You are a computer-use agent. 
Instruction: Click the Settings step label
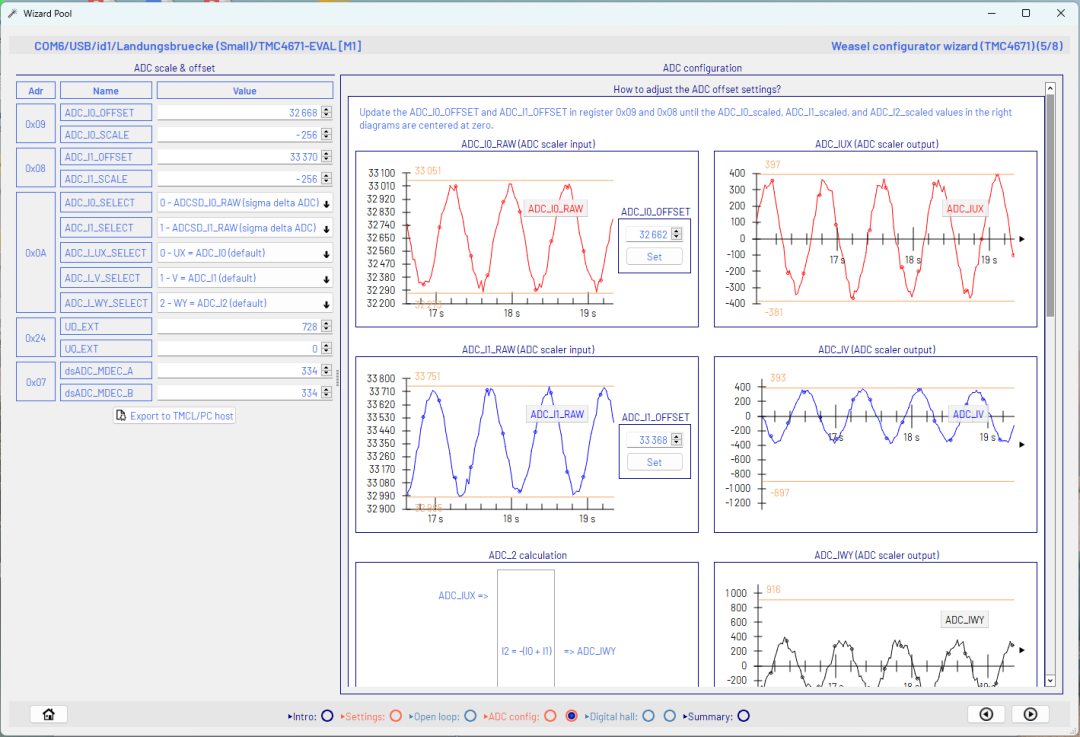pyautogui.click(x=365, y=716)
